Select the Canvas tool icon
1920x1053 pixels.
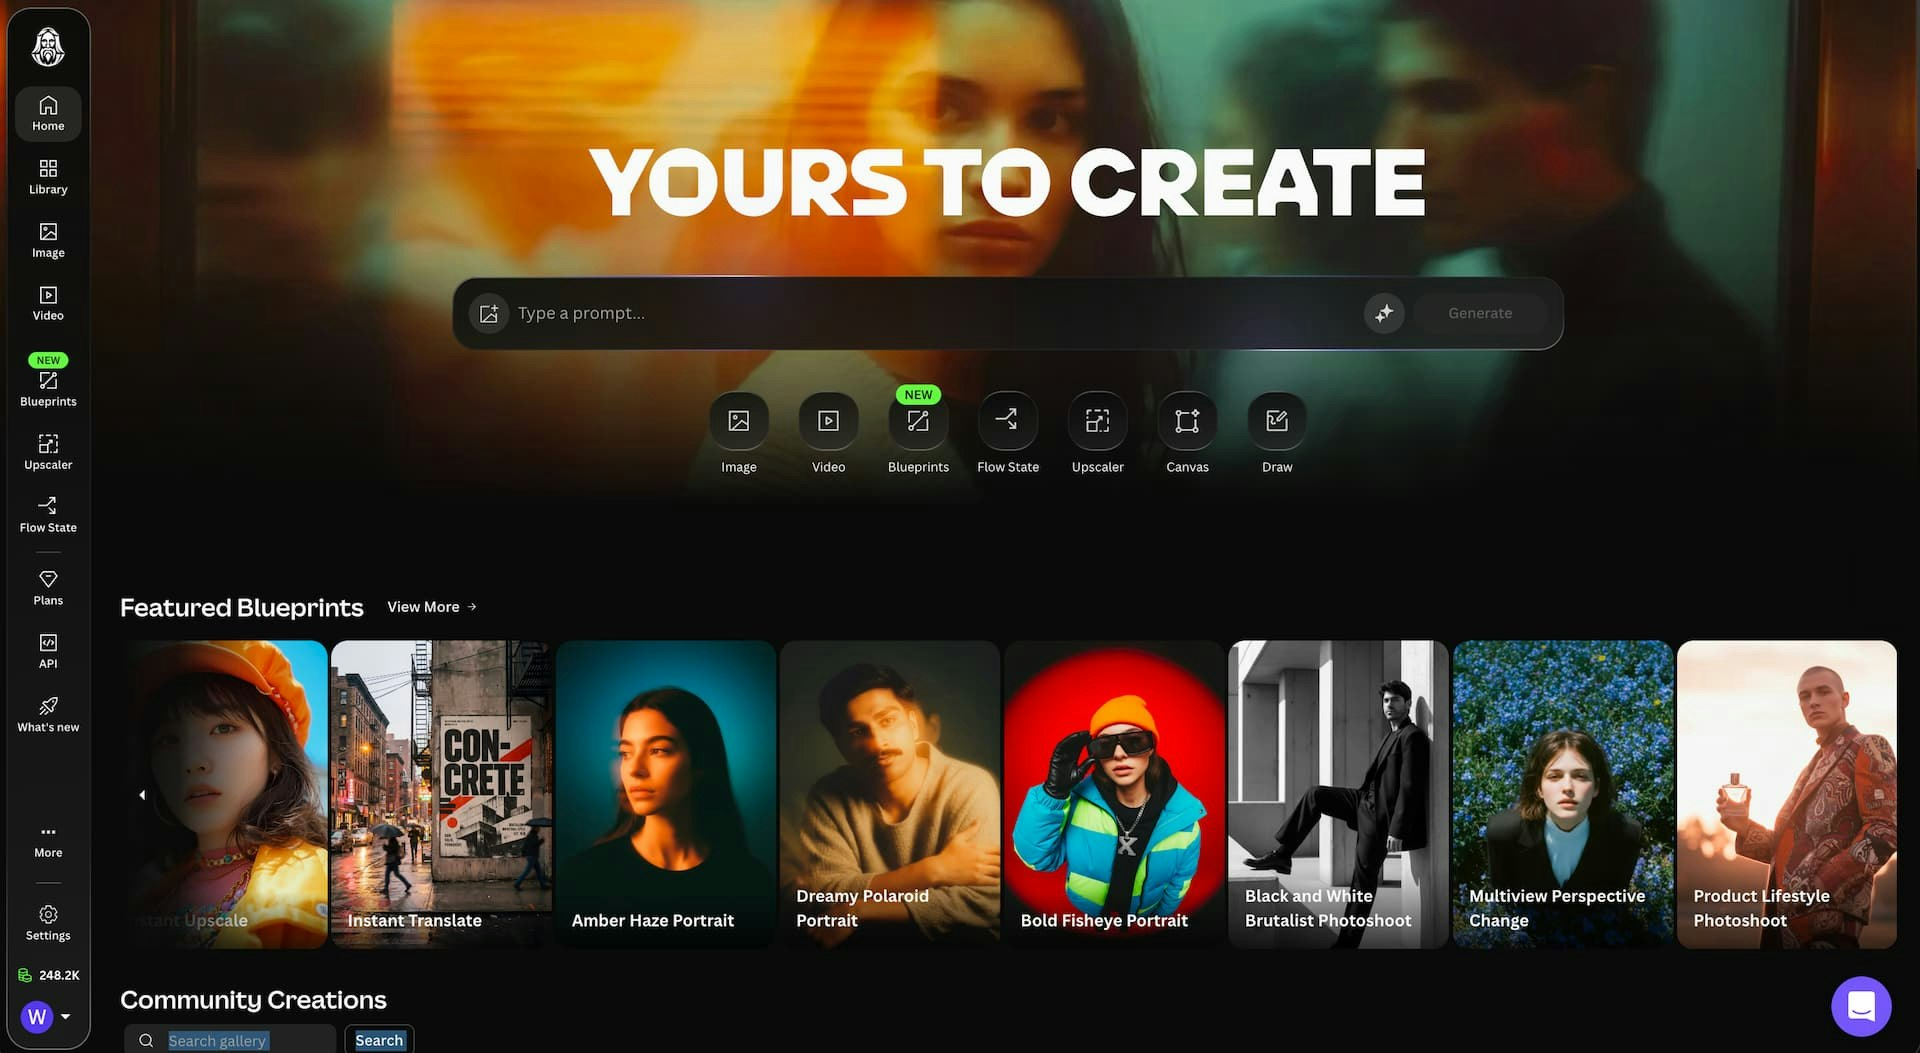1187,421
